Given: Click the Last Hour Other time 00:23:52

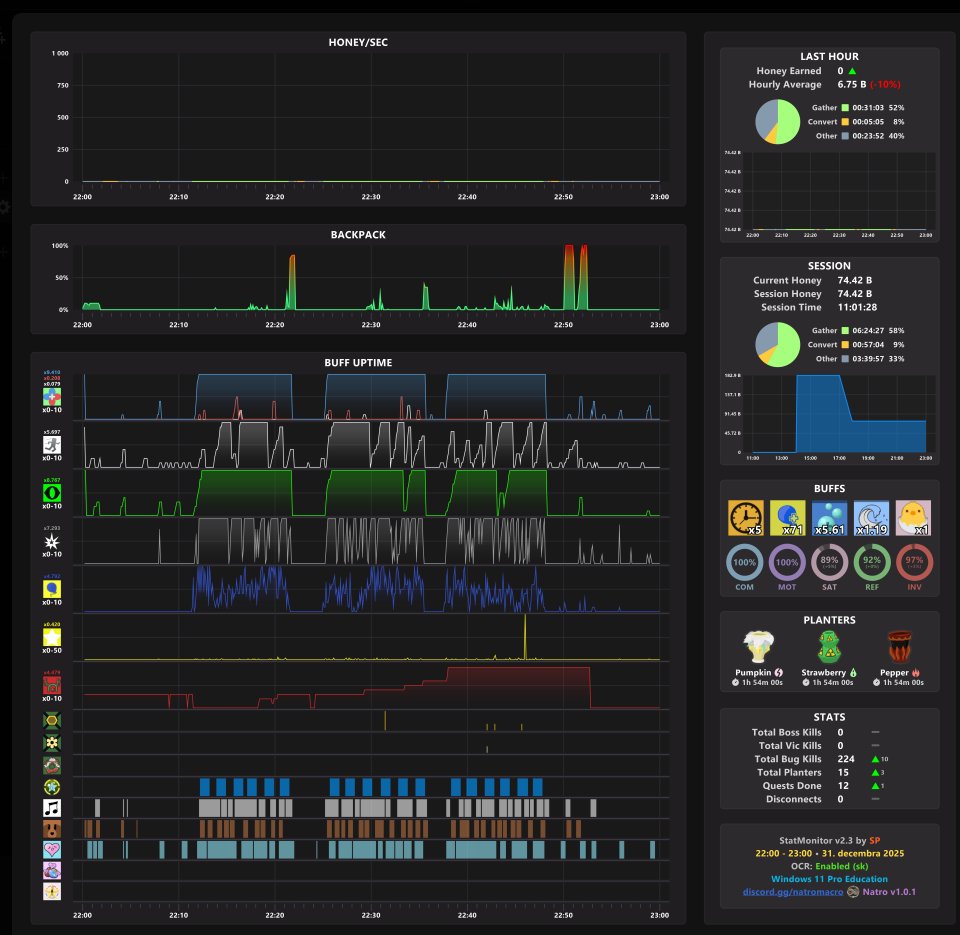Looking at the screenshot, I should pyautogui.click(x=868, y=136).
